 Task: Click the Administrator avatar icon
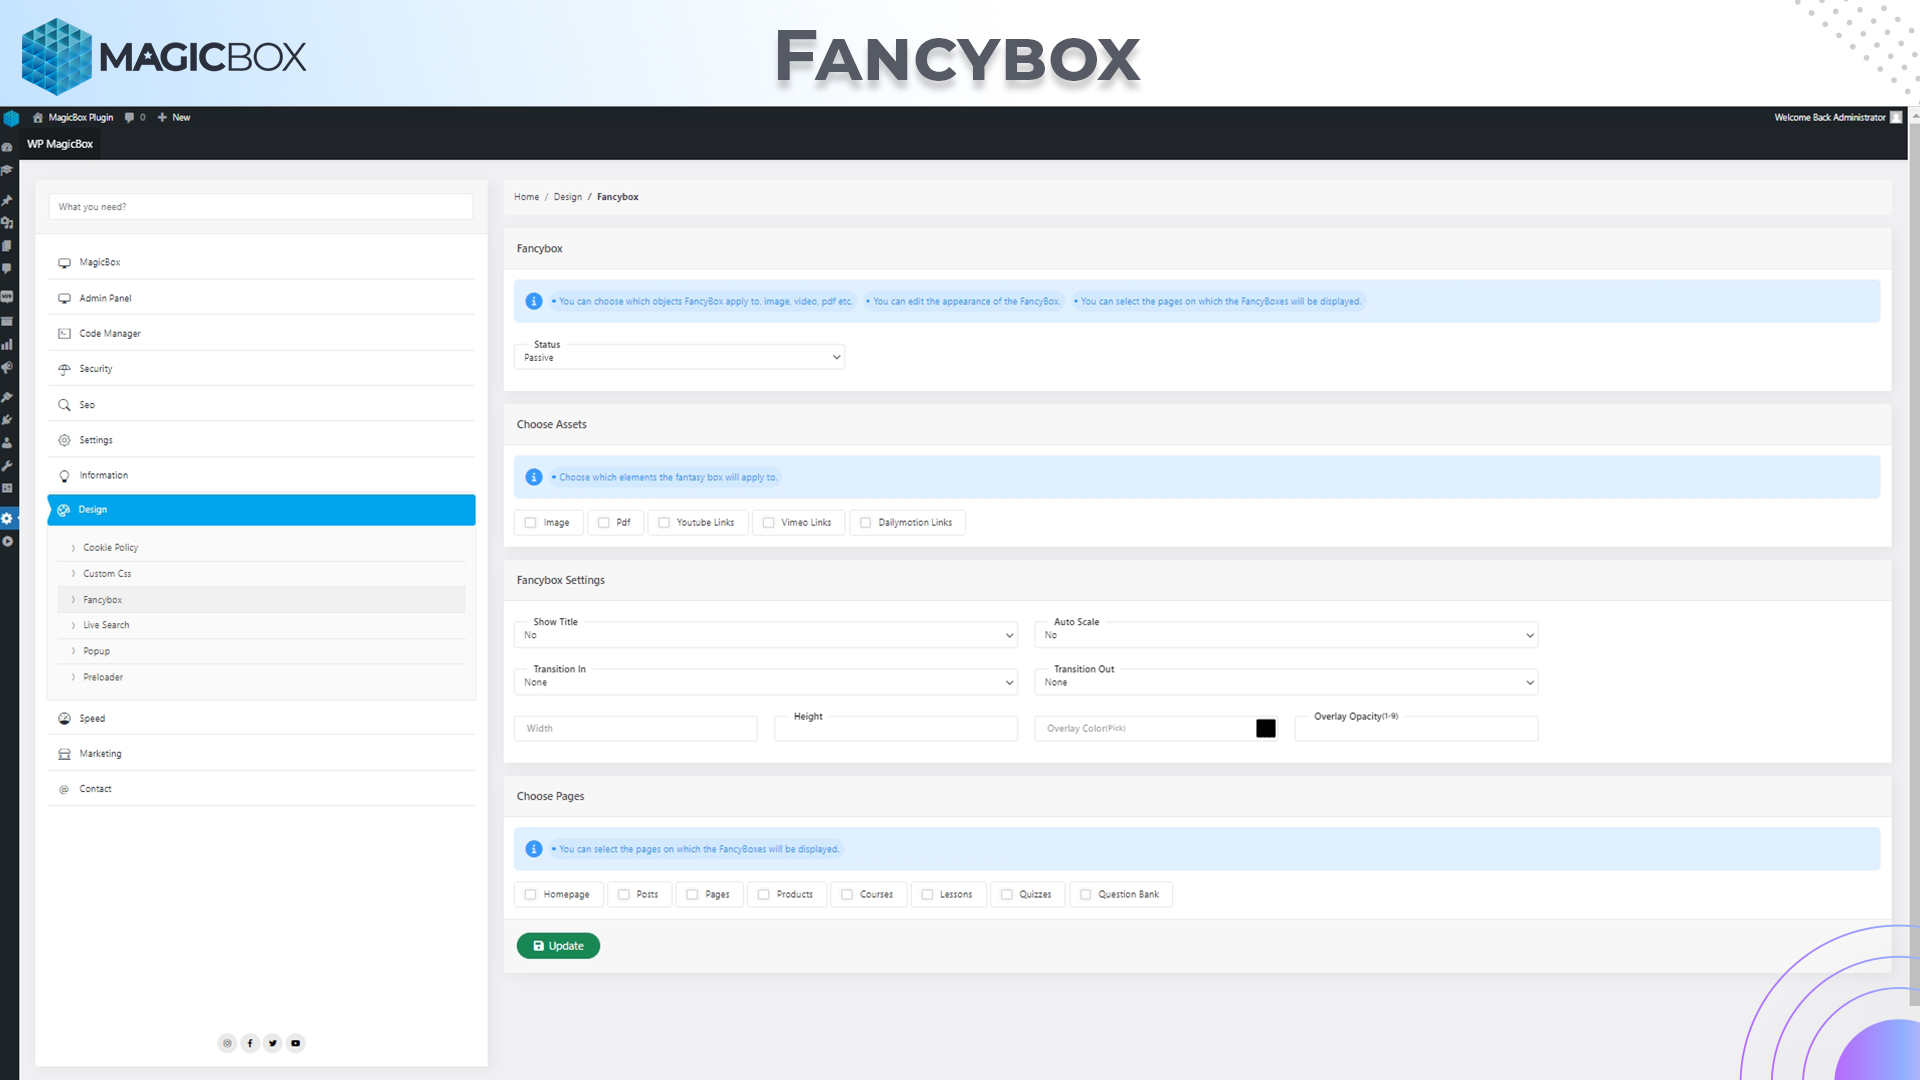coord(1896,117)
